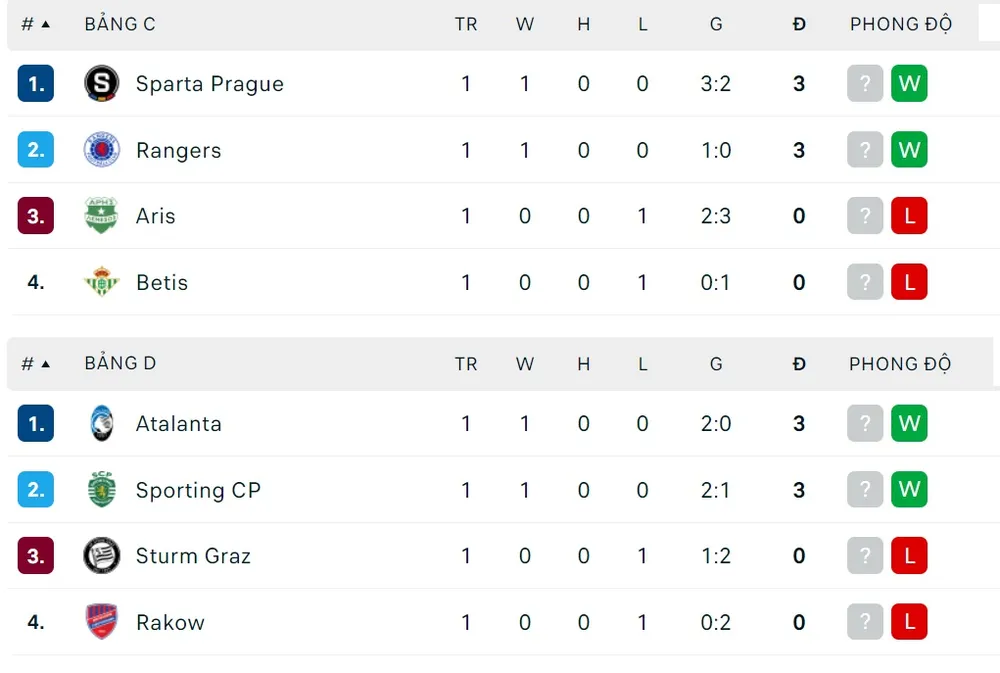Select the TR column header in Bảng C

pyautogui.click(x=466, y=24)
